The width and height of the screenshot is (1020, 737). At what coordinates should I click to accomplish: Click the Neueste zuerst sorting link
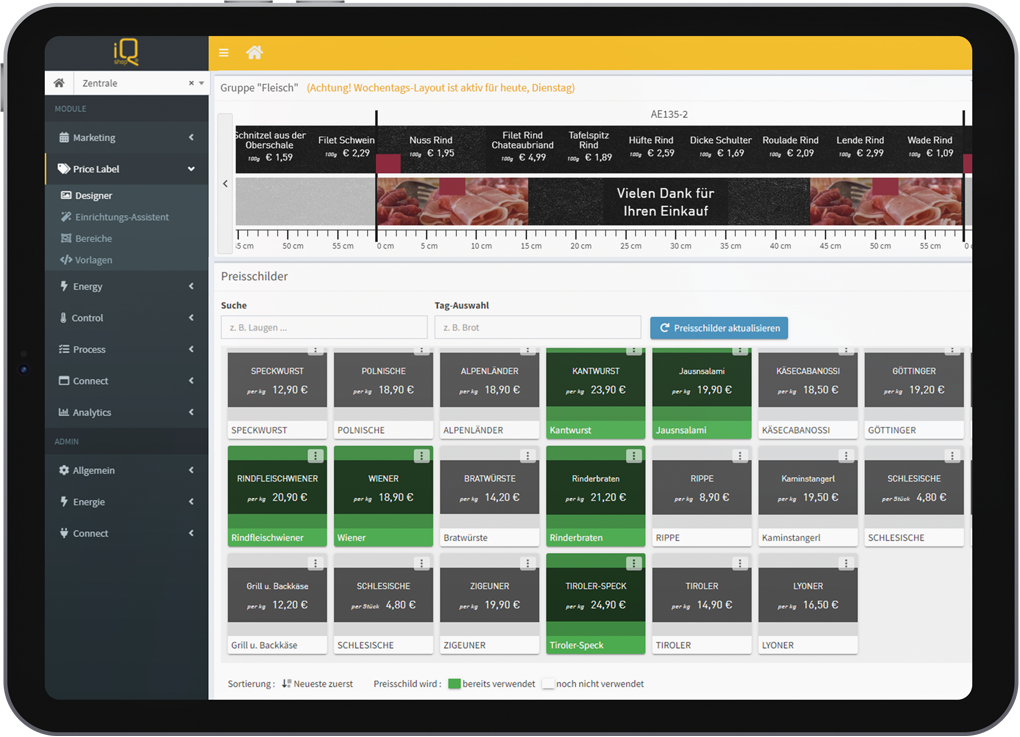point(323,684)
